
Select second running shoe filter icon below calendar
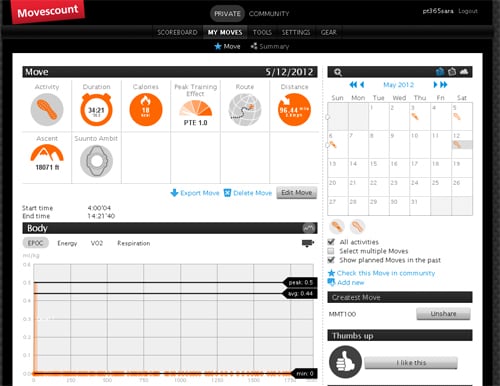357,227
